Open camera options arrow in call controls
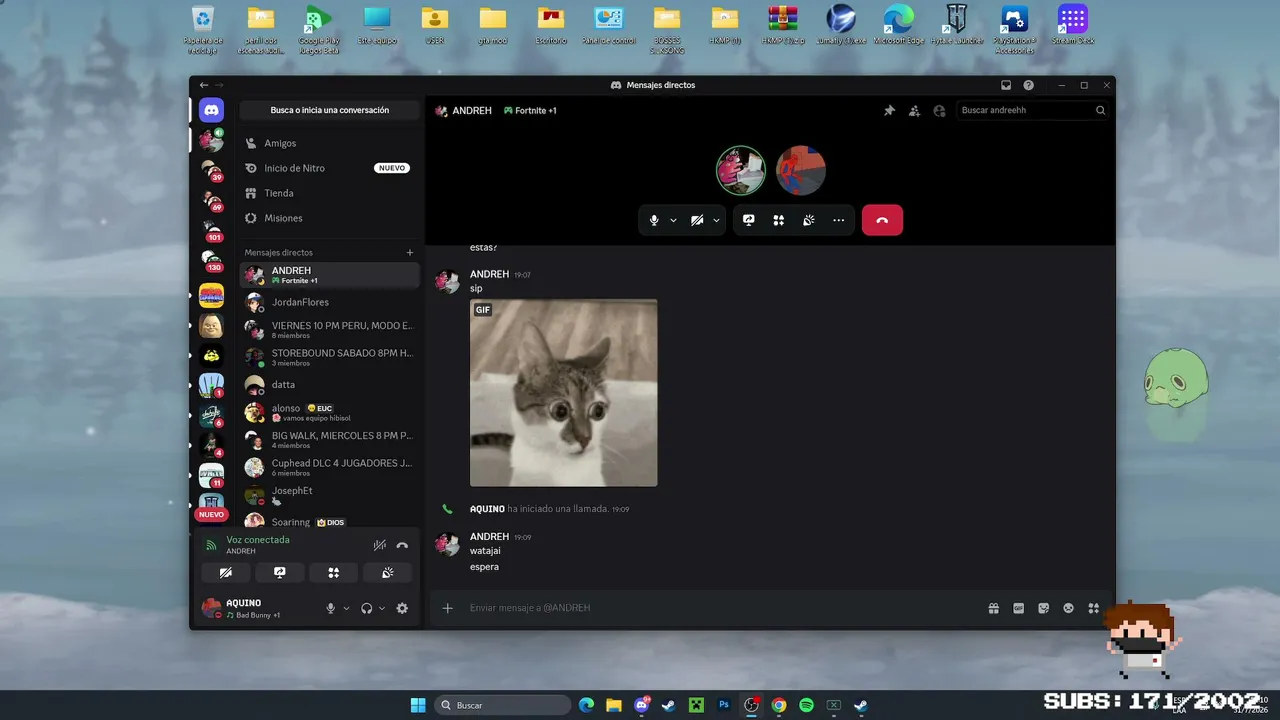 click(x=716, y=220)
